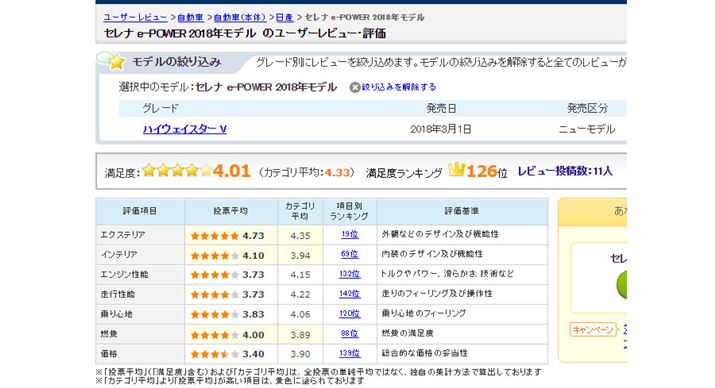Click the star icon beside モデルの絞り込み
Image resolution: width=715 pixels, height=388 pixels.
(117, 62)
